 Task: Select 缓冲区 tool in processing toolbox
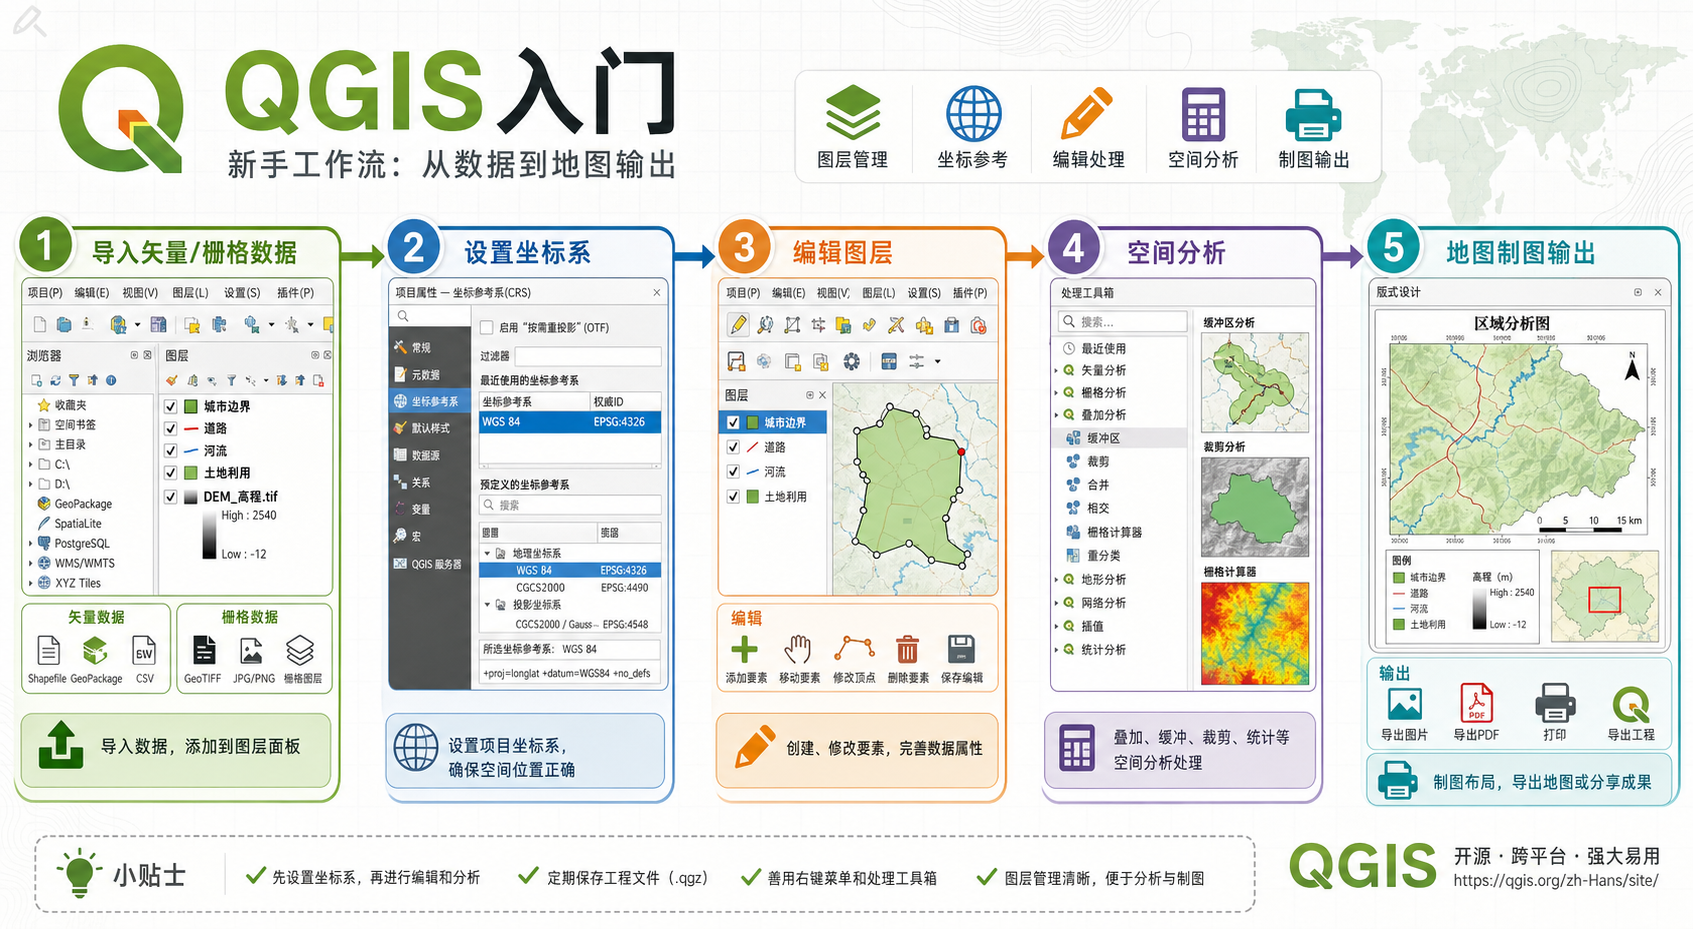click(1119, 438)
